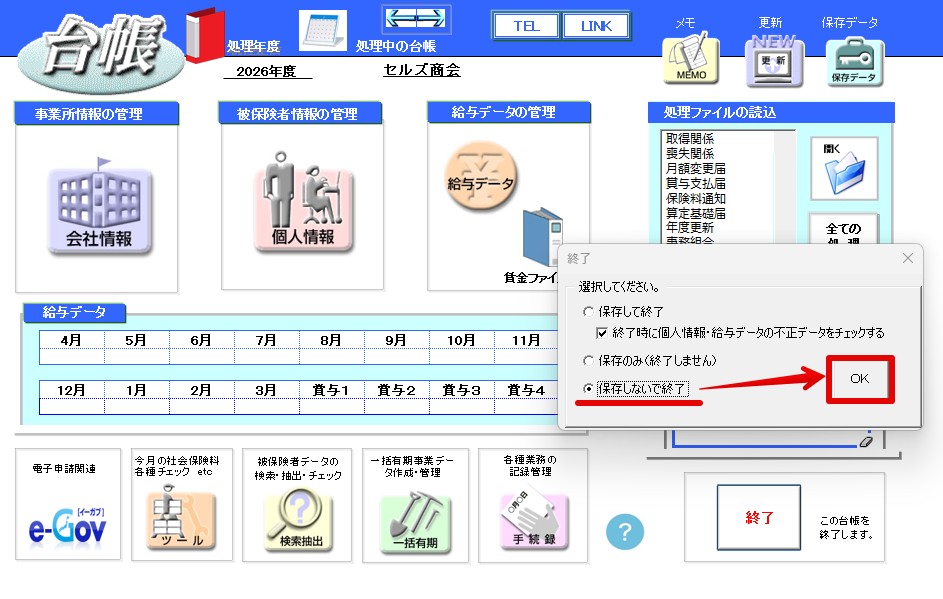943x599 pixels.
Task: Click the セルズ商会 ledger name
Action: coord(422,70)
